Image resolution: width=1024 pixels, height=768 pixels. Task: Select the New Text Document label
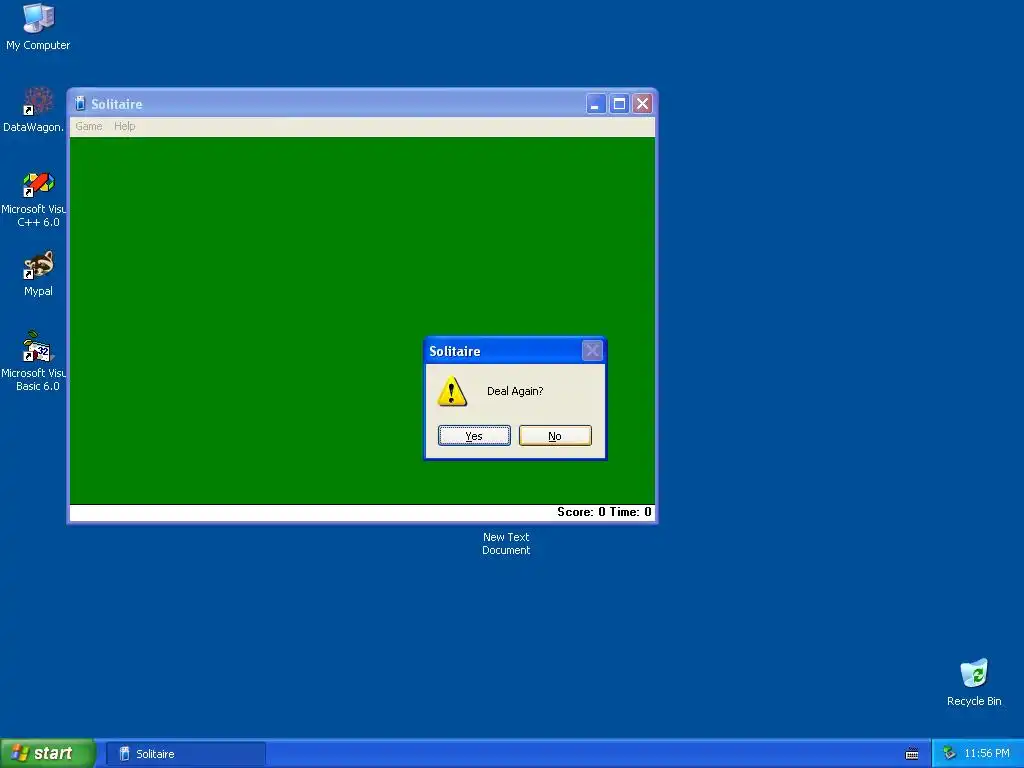click(x=506, y=543)
